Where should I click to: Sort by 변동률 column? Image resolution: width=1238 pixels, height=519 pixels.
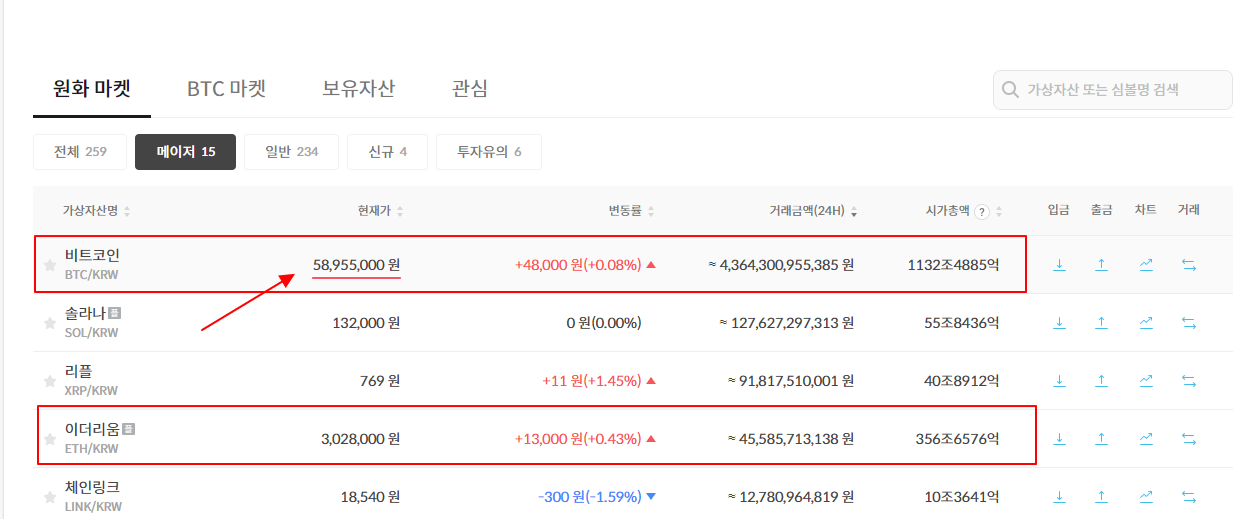[x=631, y=211]
